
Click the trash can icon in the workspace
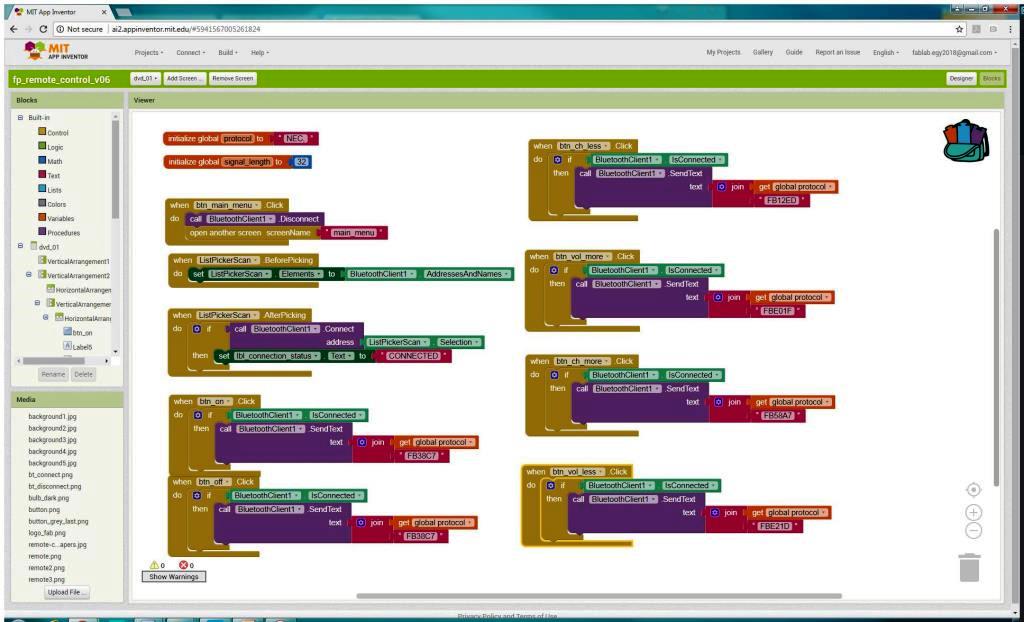click(970, 567)
